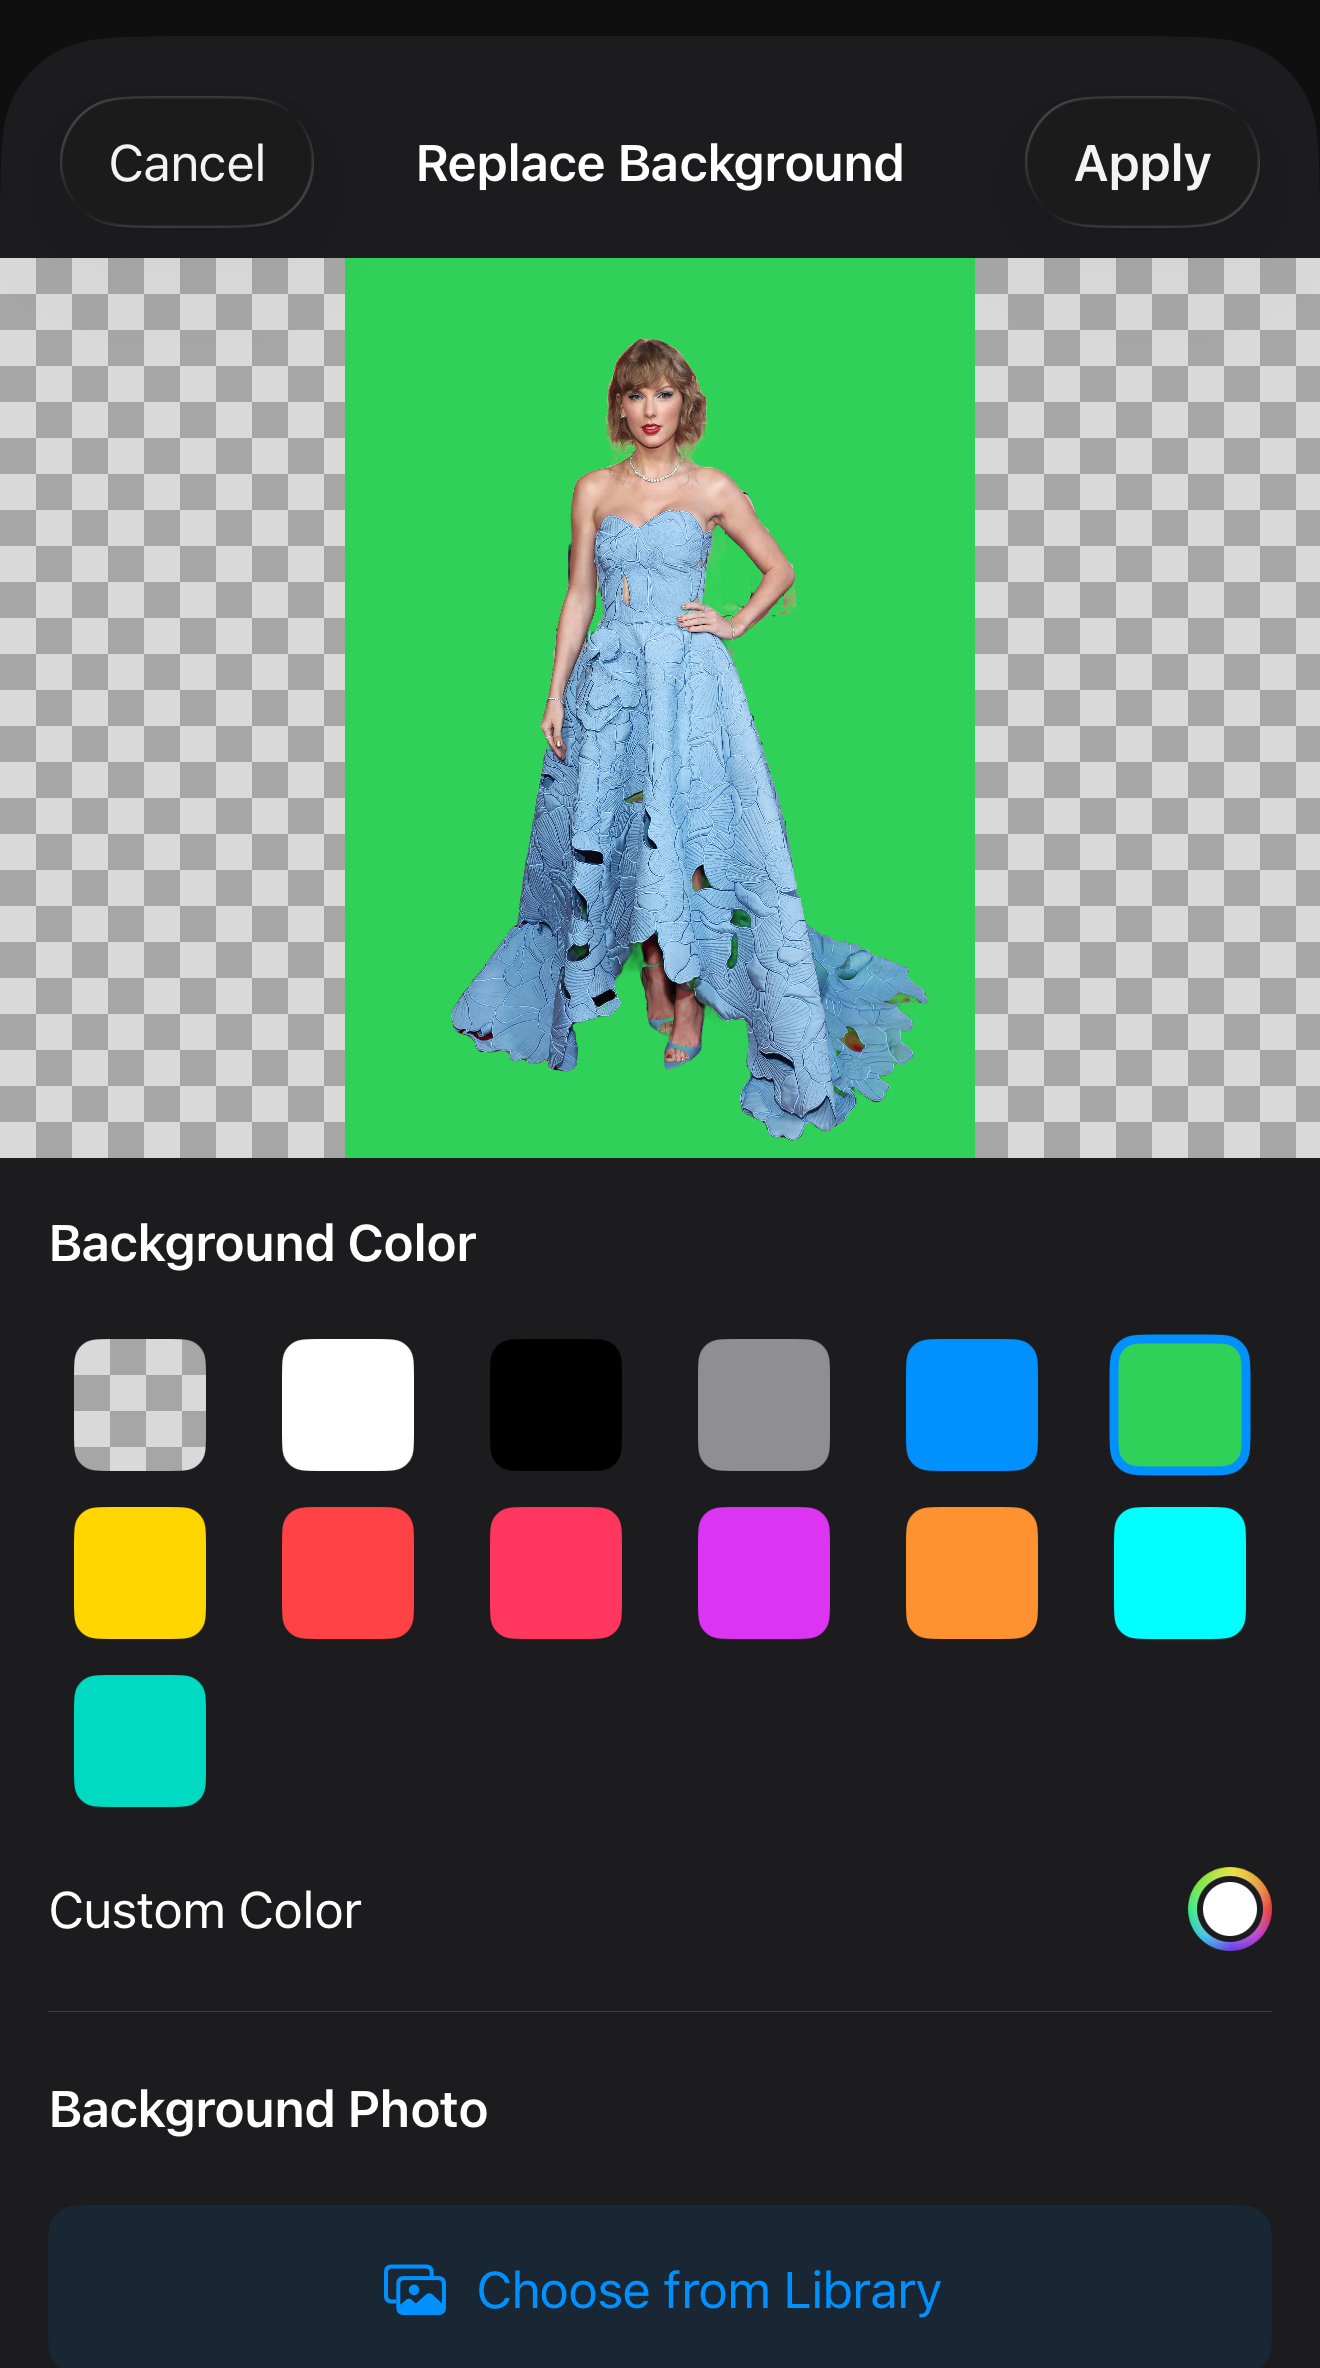Set background to the purple swatch
This screenshot has height=2368, width=1320.
click(764, 1572)
